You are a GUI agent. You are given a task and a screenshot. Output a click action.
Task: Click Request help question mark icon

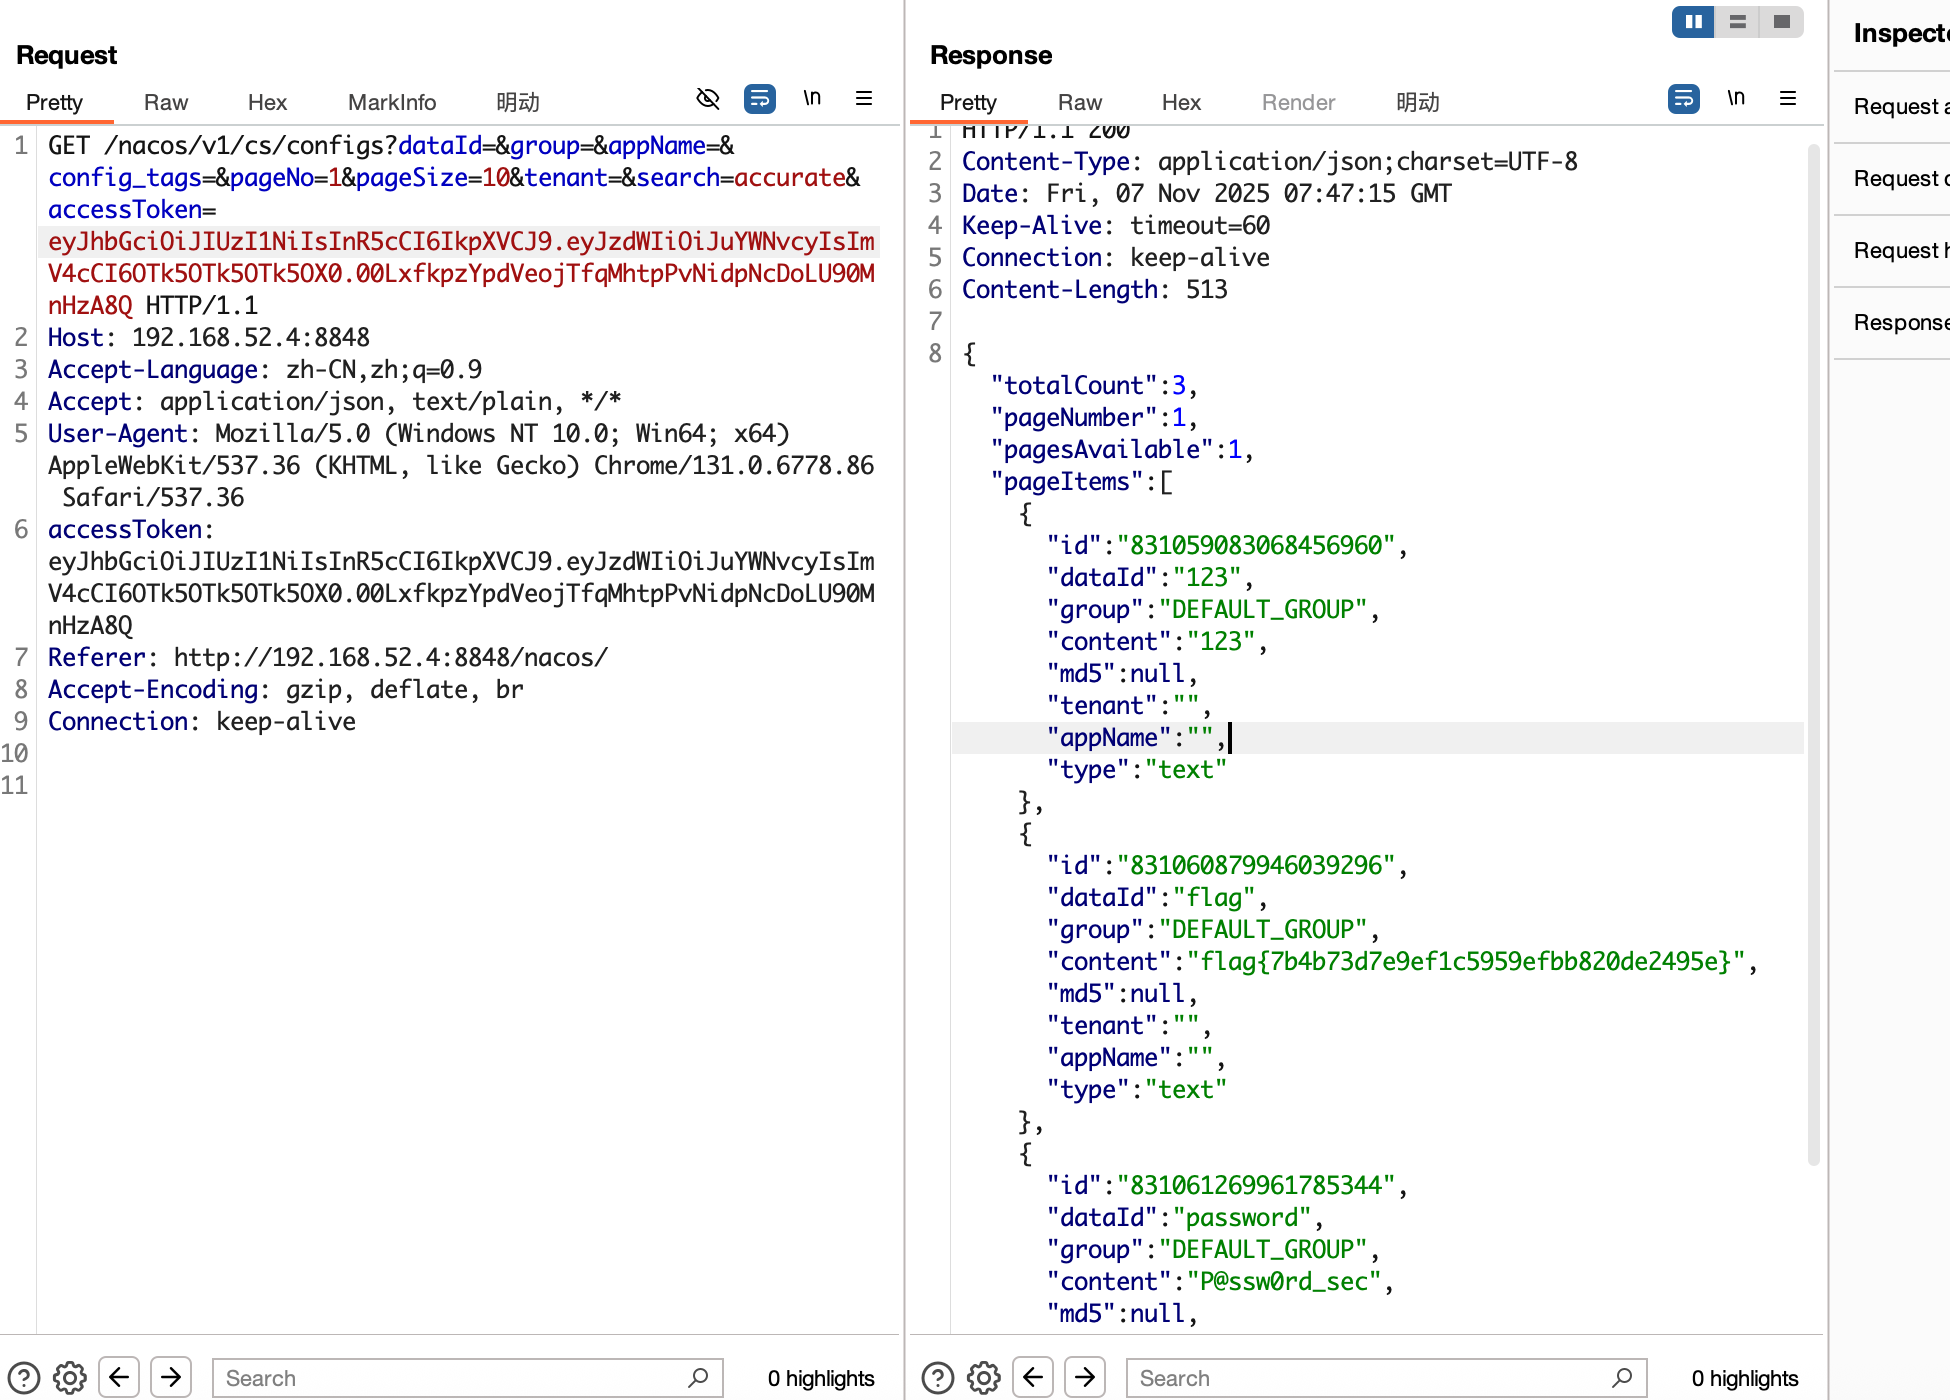pos(24,1378)
